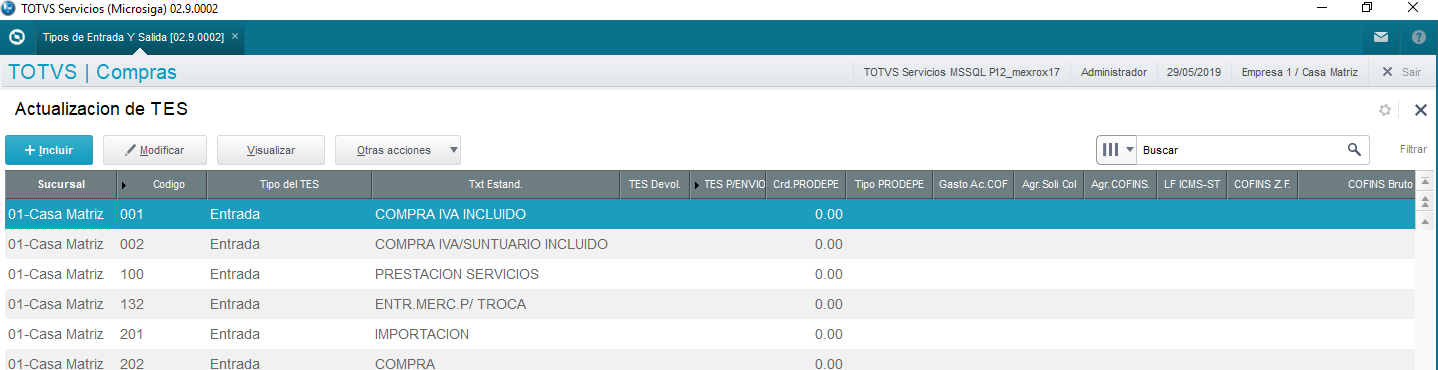The image size is (1438, 370).
Task: Select row COMPRA IVA INCLUIDO
Action: pos(710,214)
